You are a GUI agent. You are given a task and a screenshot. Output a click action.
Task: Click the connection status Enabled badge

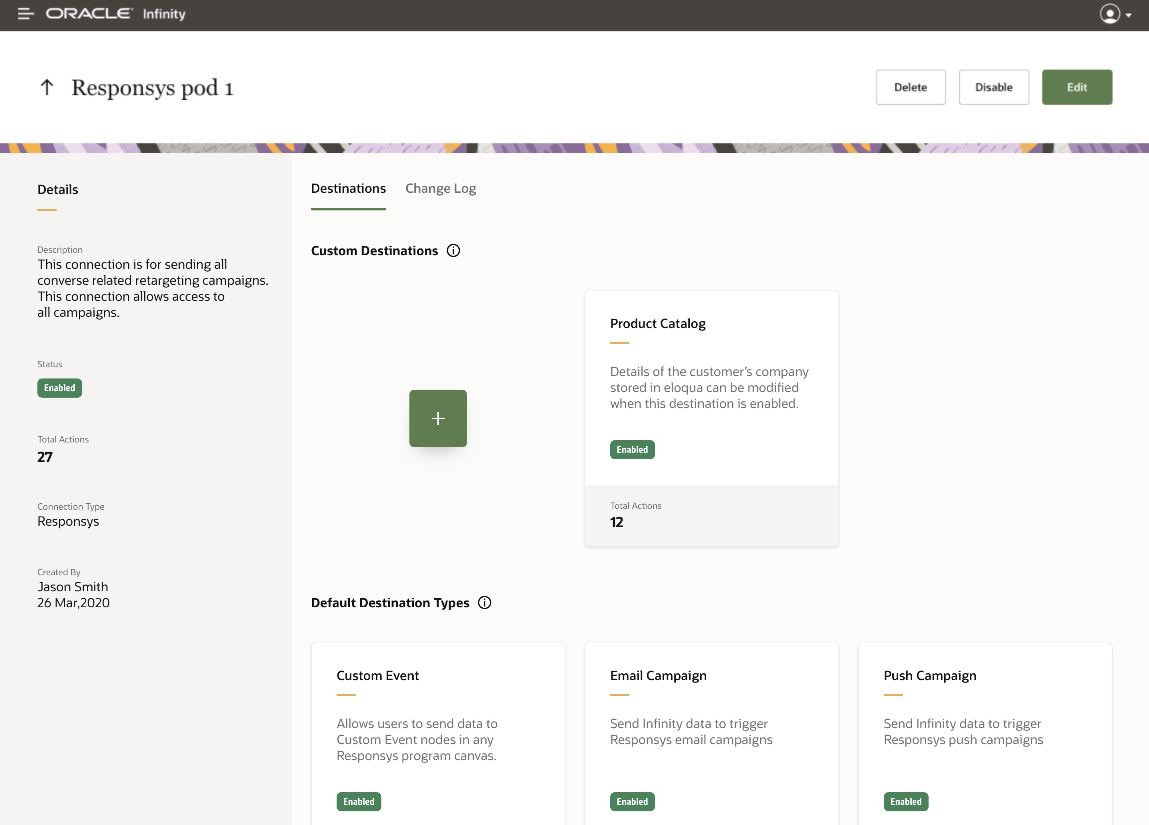(60, 388)
